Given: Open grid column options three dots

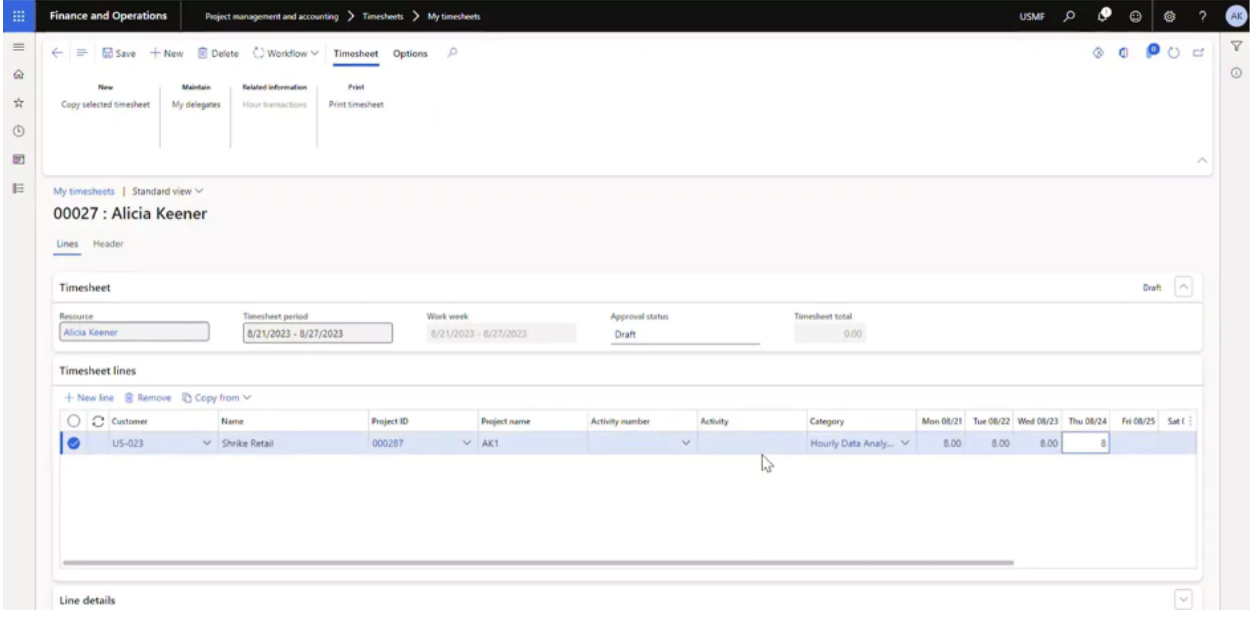Looking at the screenshot, I should tap(1189, 421).
